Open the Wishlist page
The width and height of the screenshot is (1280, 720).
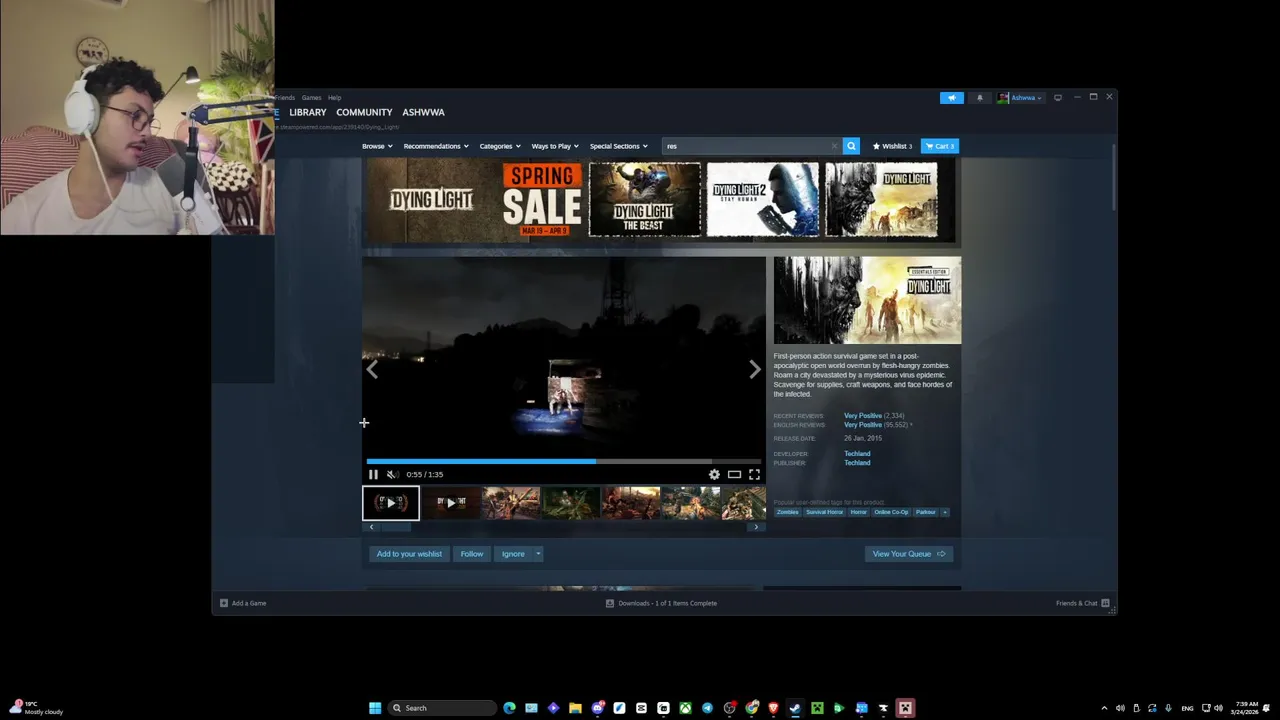(892, 146)
